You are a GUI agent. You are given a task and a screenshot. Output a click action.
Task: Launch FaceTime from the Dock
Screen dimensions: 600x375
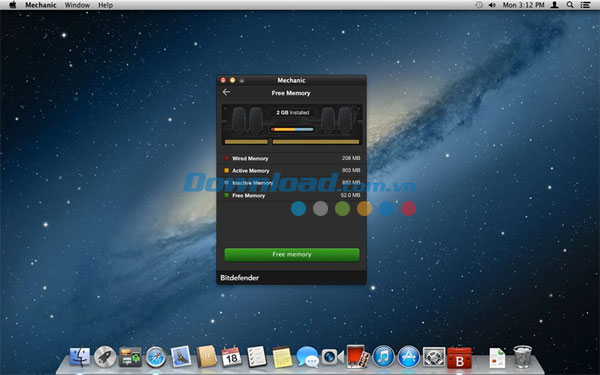[332, 357]
